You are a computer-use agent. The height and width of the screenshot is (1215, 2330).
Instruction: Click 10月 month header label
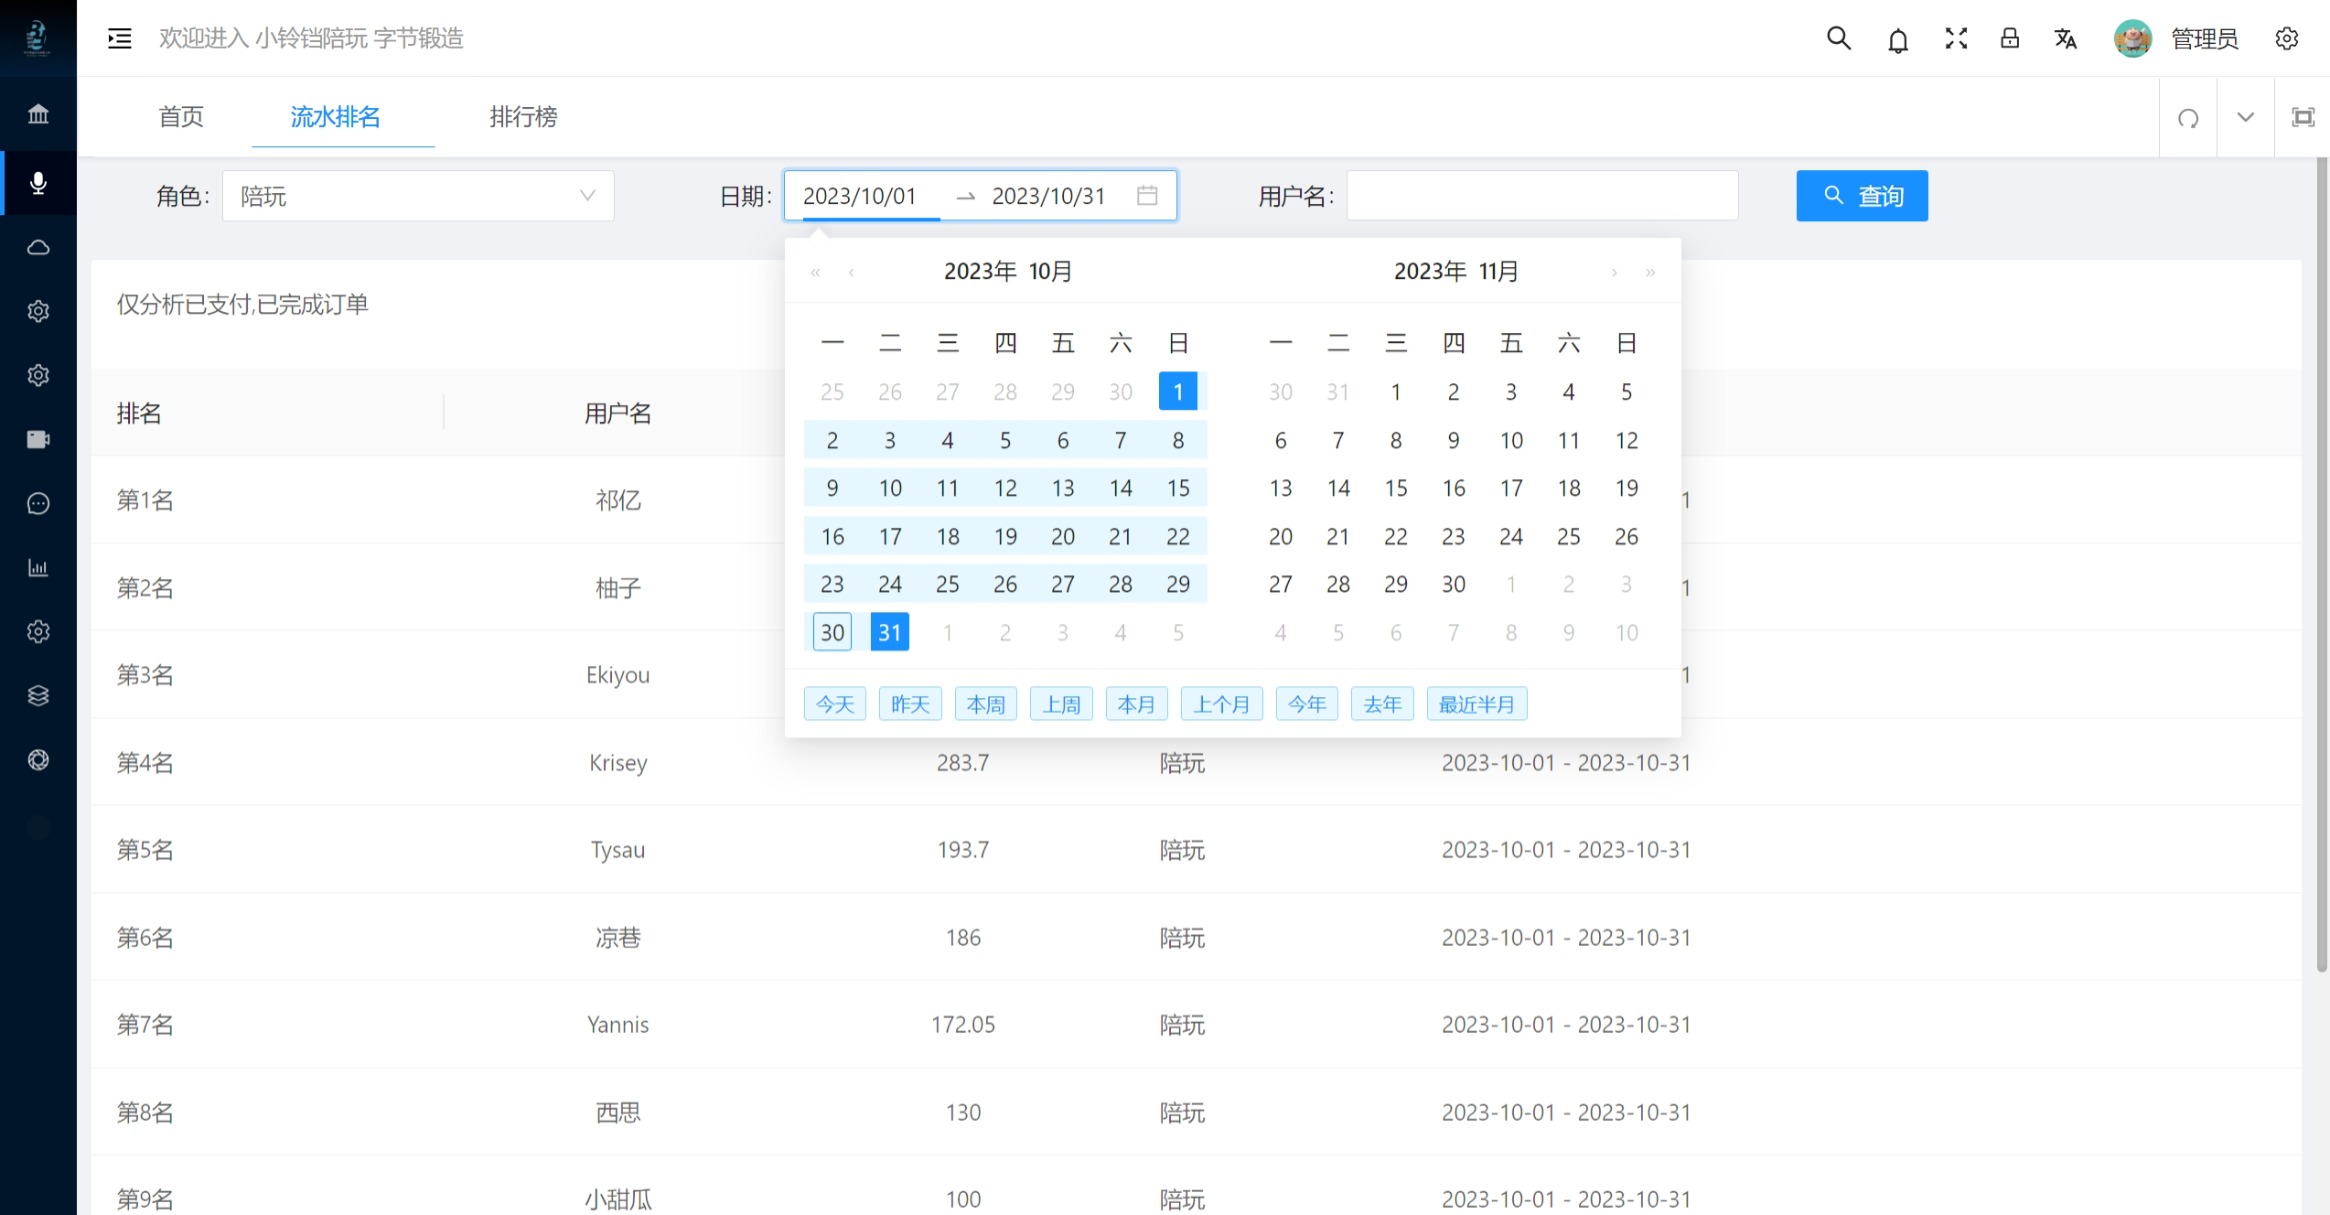(1050, 271)
